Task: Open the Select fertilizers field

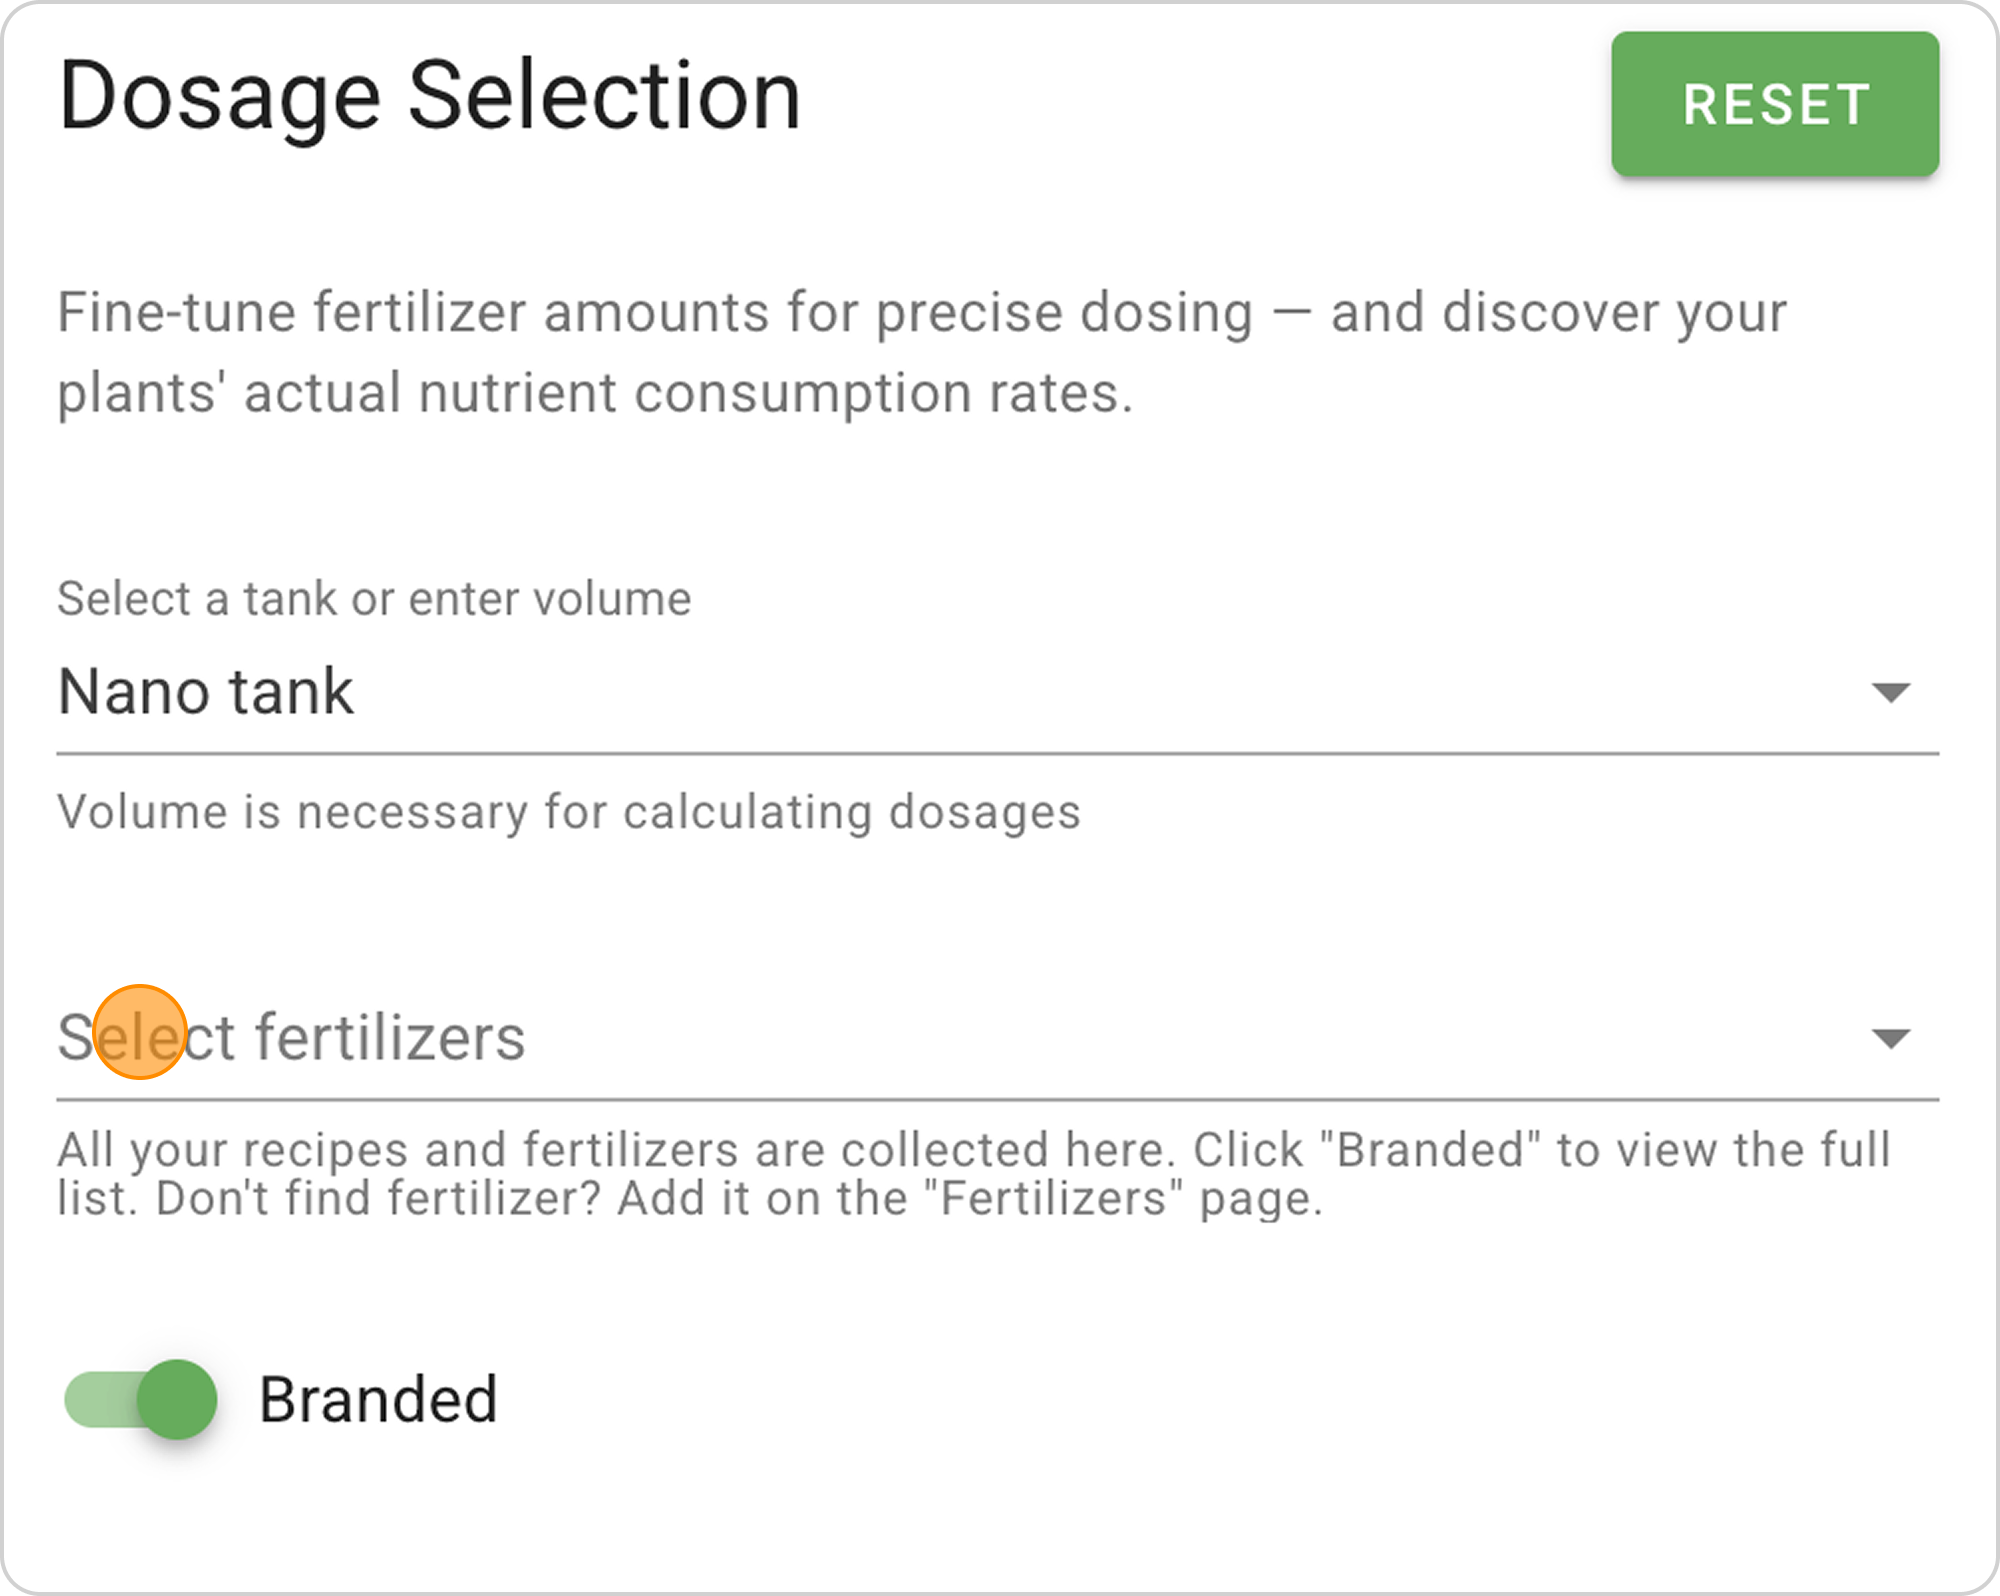Action: point(900,1038)
